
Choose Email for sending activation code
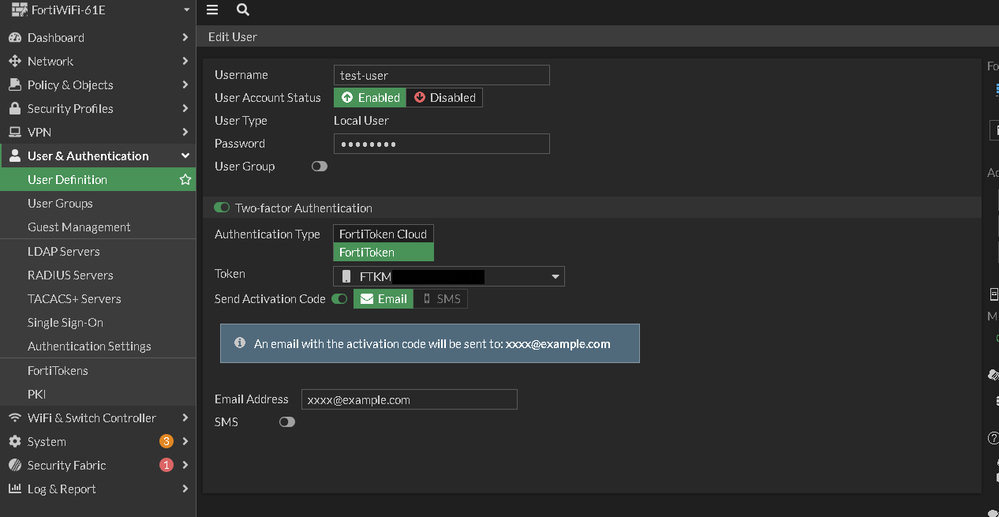384,299
